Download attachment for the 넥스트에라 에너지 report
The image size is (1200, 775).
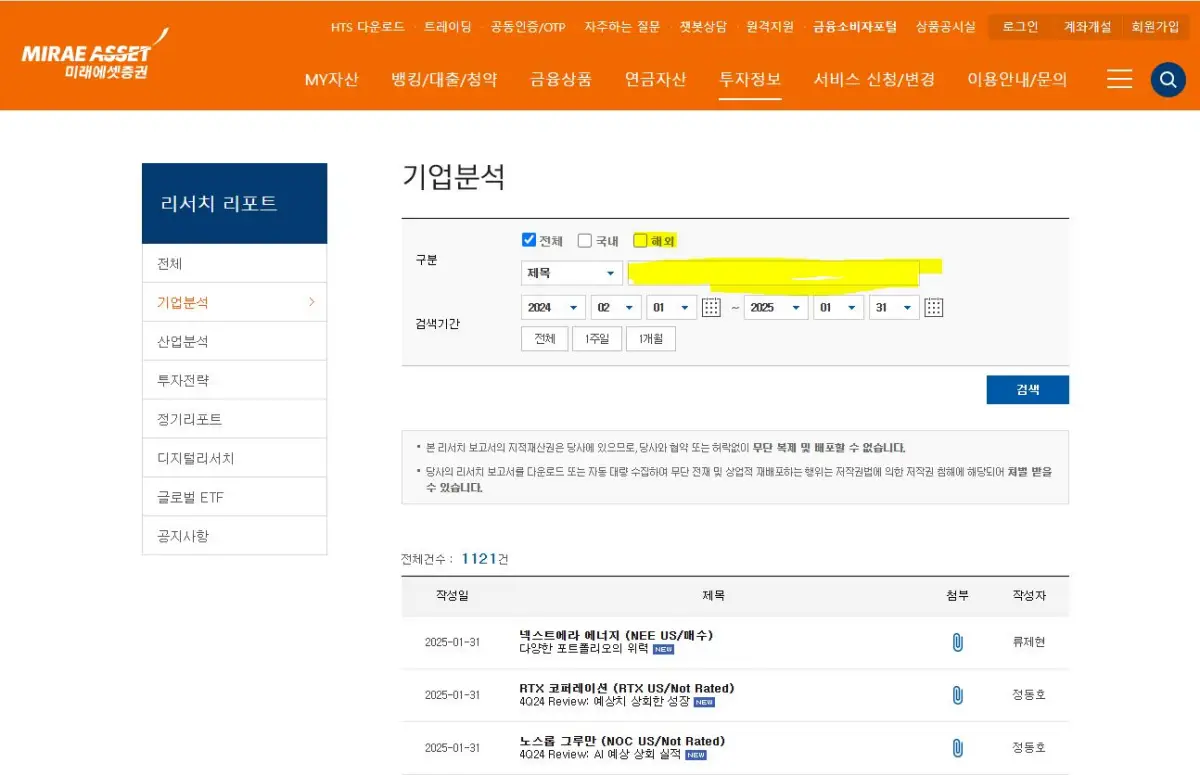click(957, 641)
